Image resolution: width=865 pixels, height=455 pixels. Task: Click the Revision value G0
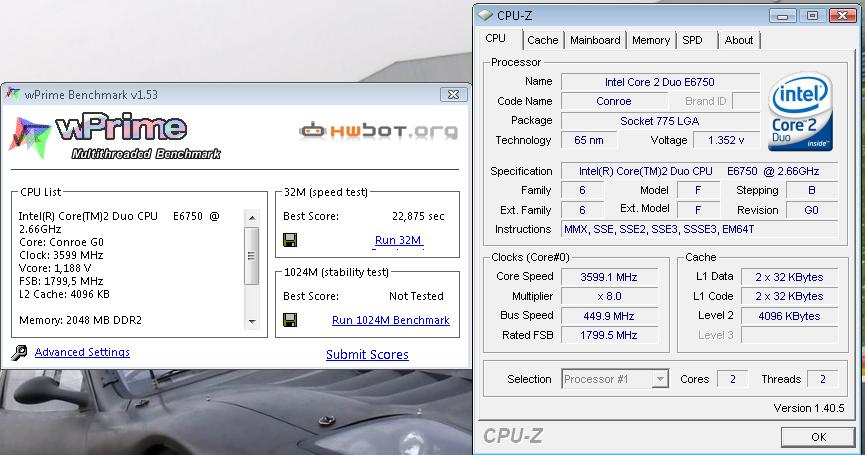click(811, 210)
